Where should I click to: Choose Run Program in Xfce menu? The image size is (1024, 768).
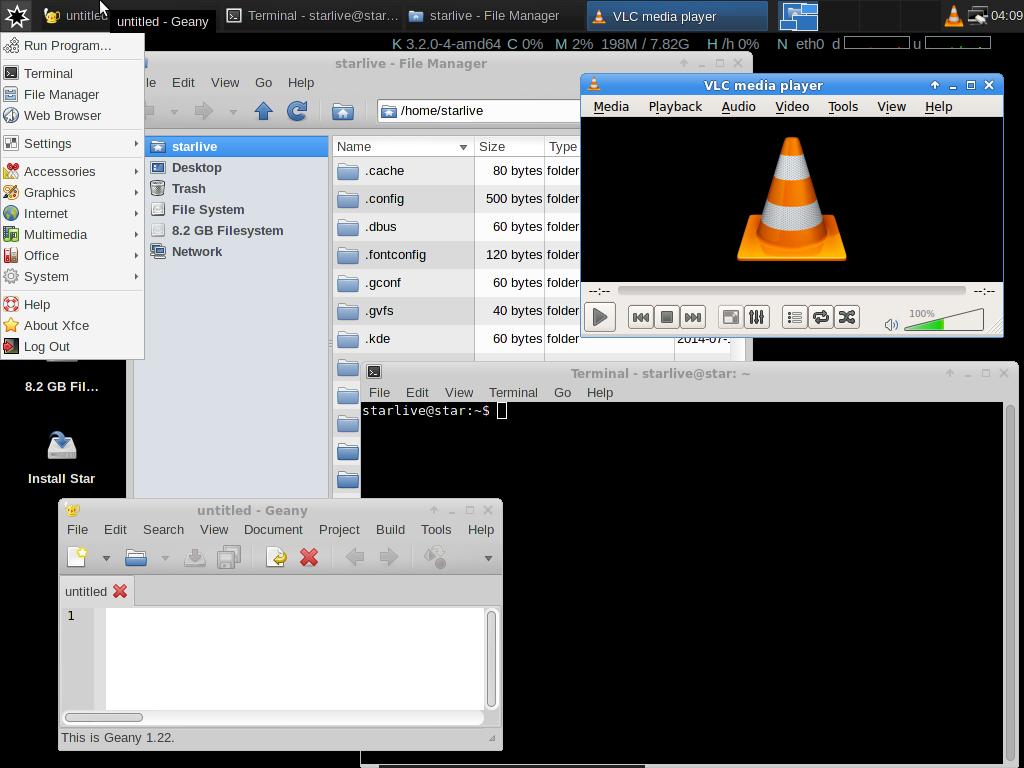coord(72,46)
